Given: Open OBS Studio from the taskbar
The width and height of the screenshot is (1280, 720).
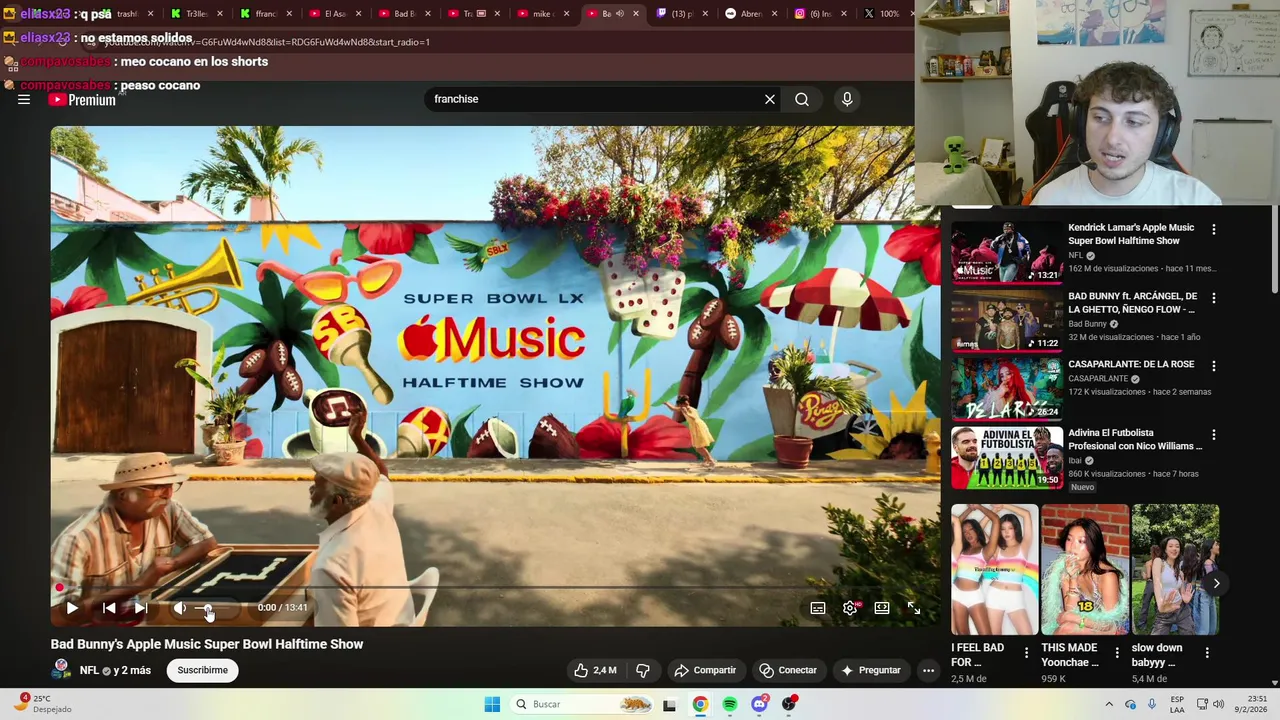Looking at the screenshot, I should 790,704.
